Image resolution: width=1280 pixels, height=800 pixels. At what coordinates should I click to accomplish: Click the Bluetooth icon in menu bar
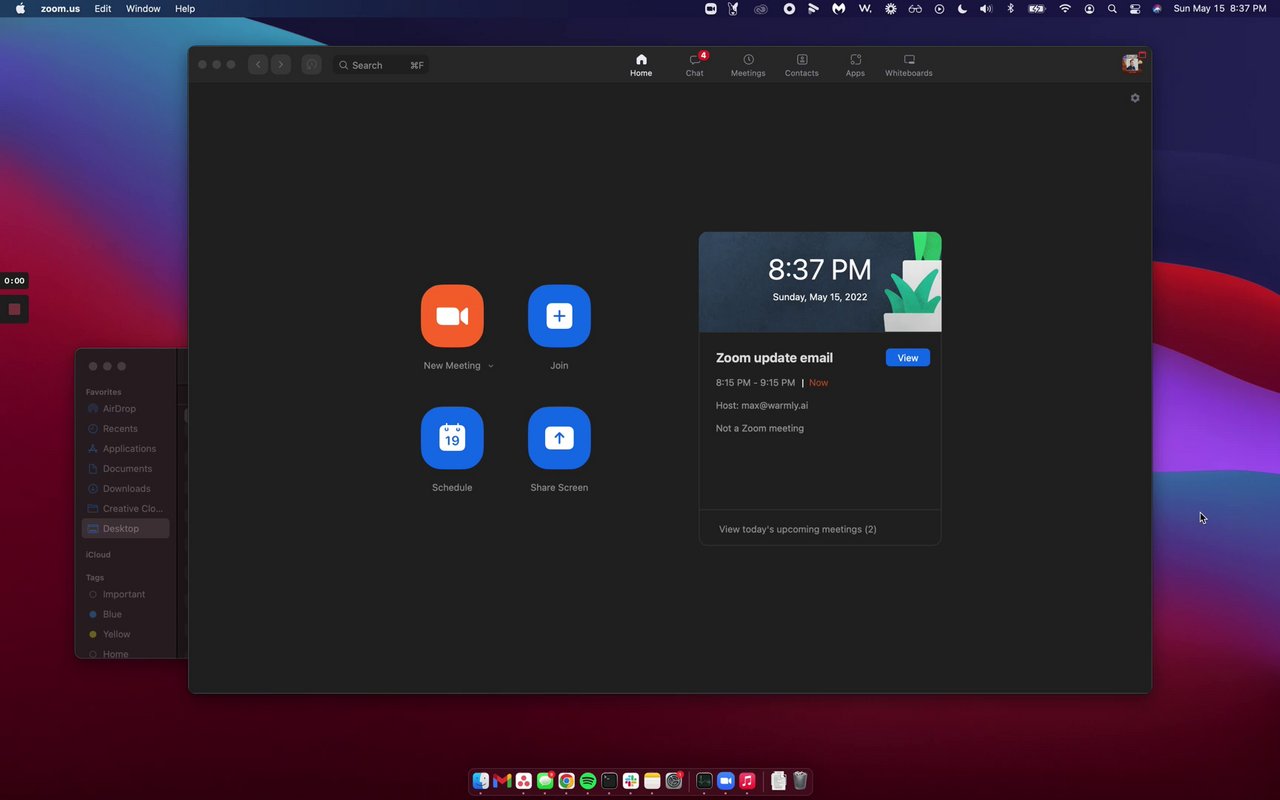click(1010, 9)
